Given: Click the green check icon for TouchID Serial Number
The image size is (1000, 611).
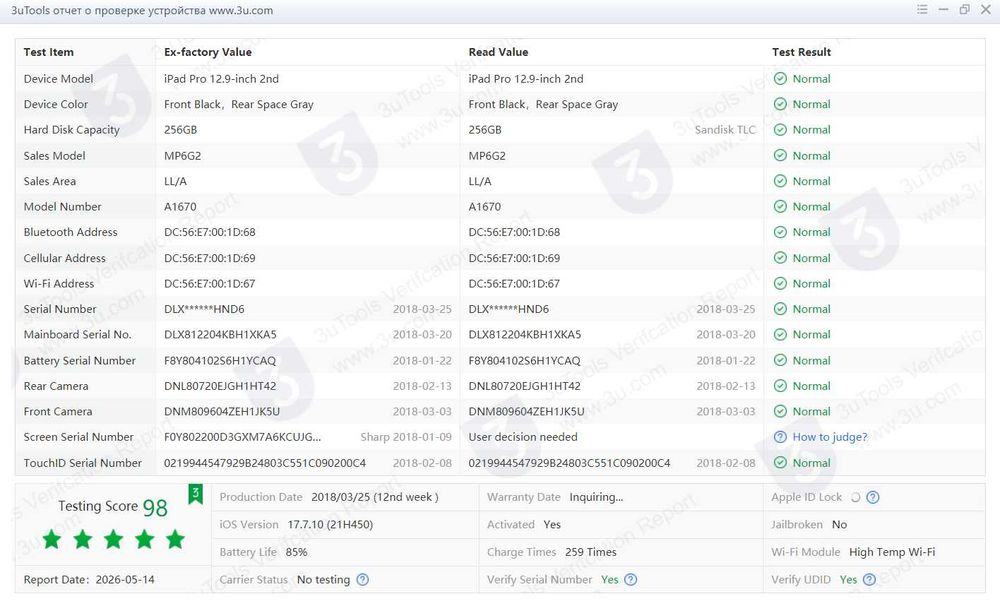Looking at the screenshot, I should (780, 462).
